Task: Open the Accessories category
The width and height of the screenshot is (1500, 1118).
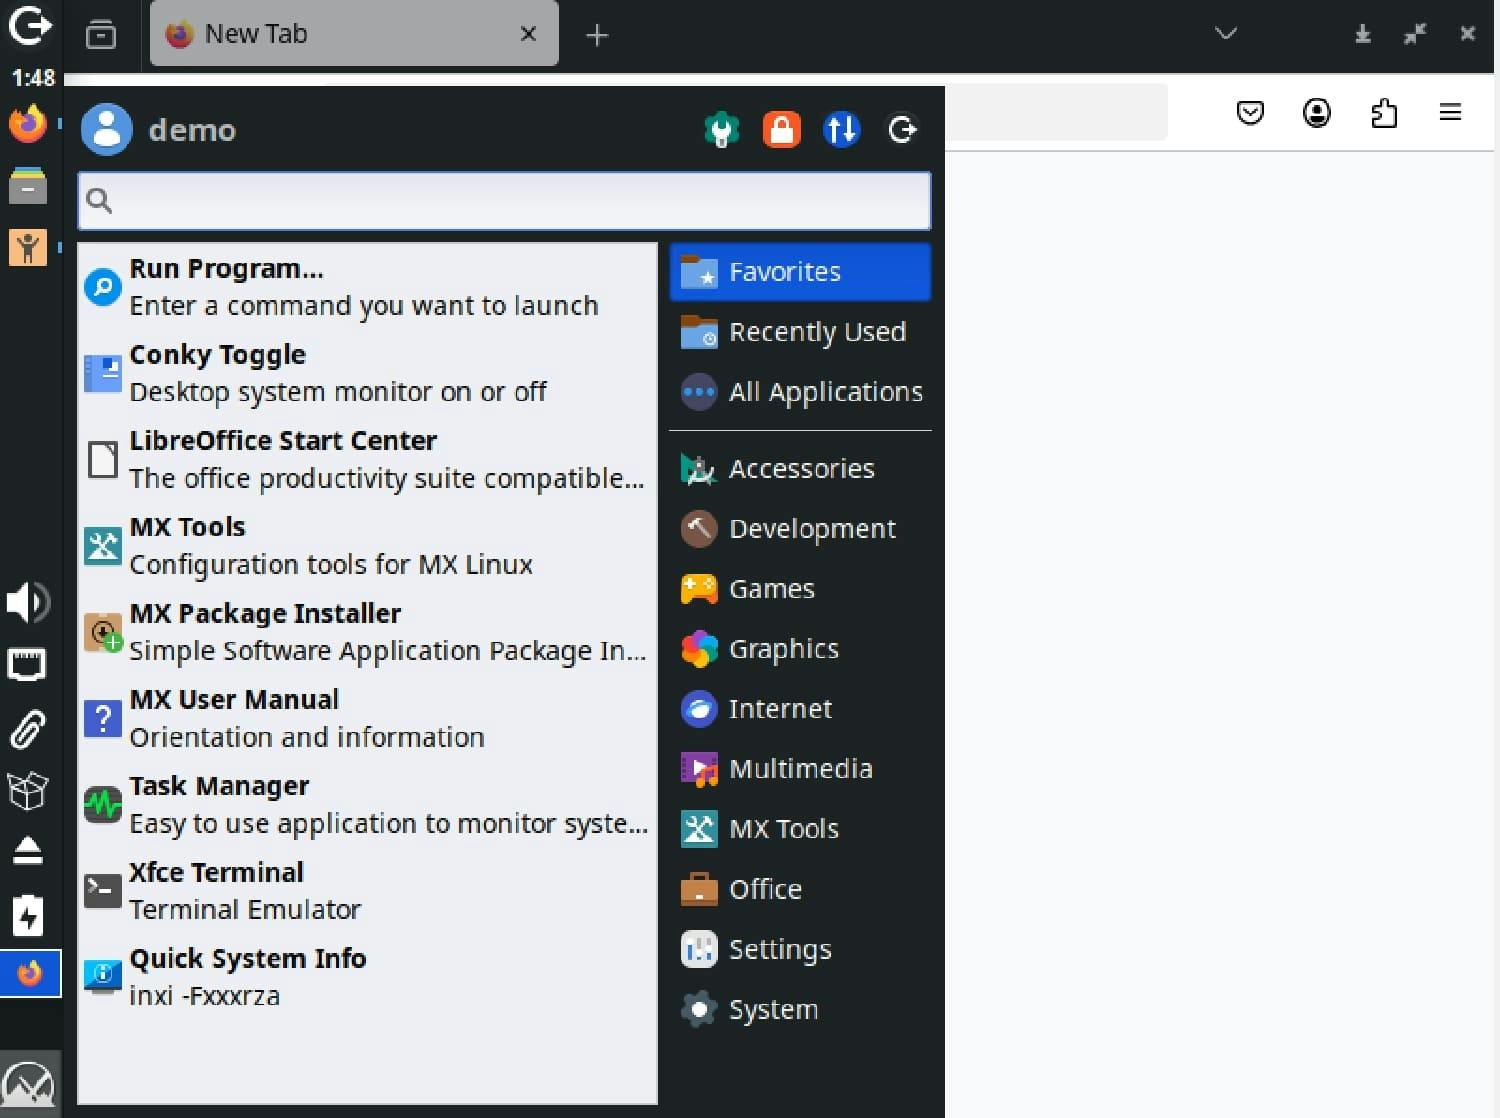Action: [800, 469]
